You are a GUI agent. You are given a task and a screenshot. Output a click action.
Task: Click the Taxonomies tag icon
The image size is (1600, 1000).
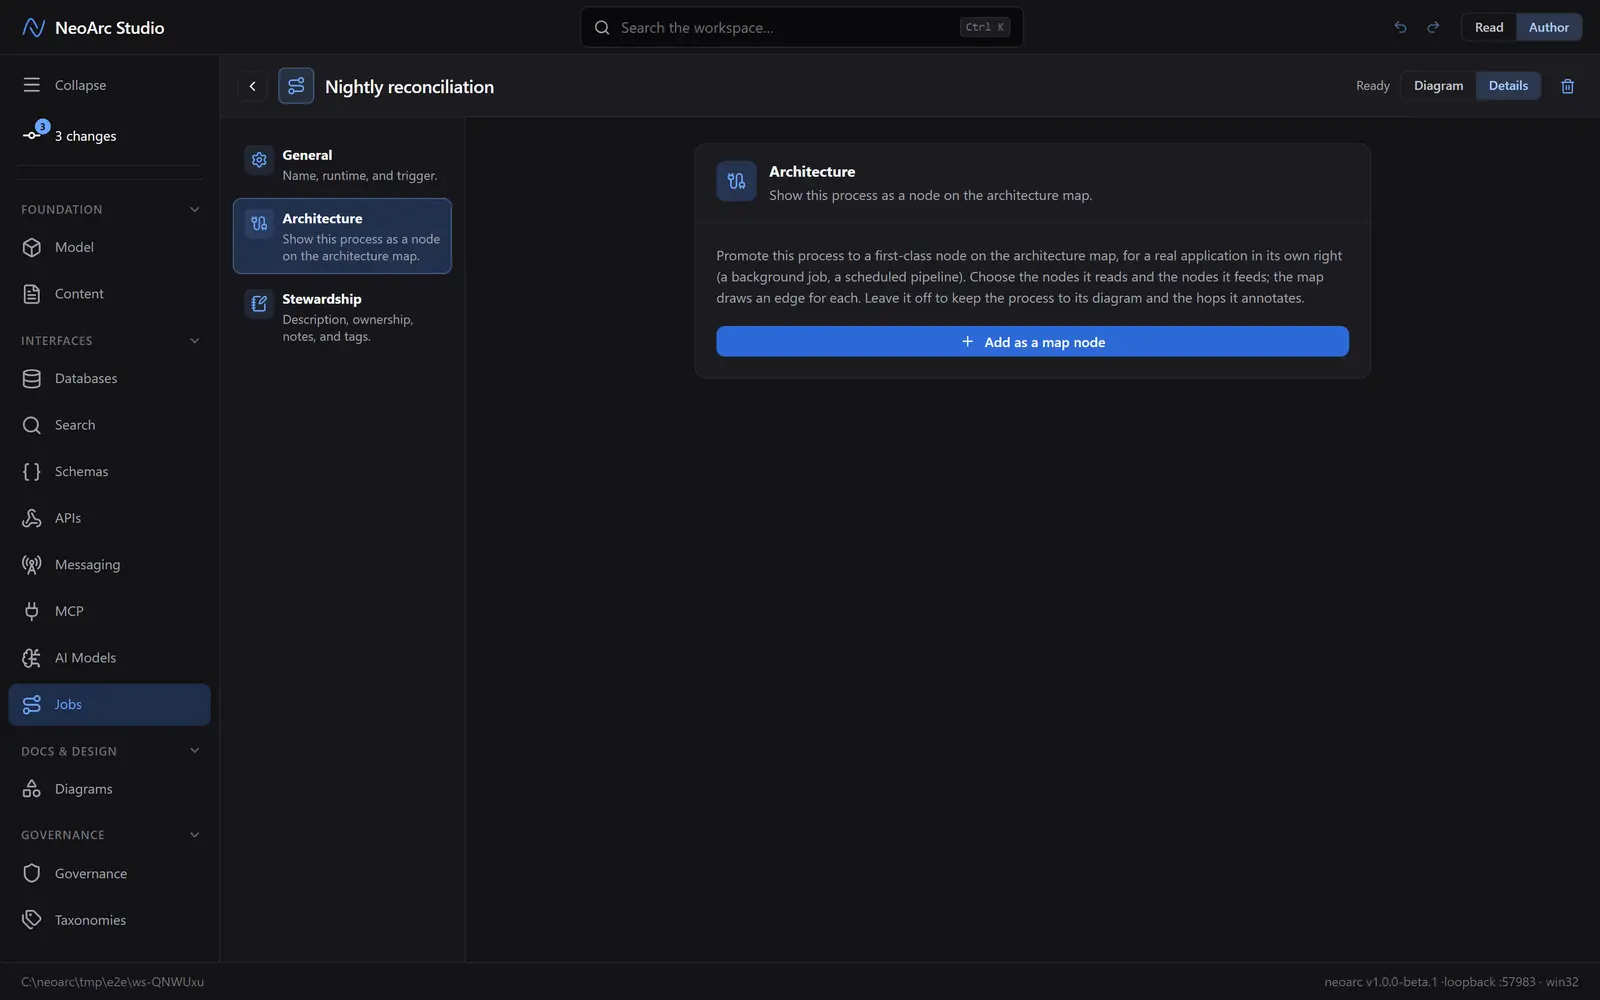[32, 920]
